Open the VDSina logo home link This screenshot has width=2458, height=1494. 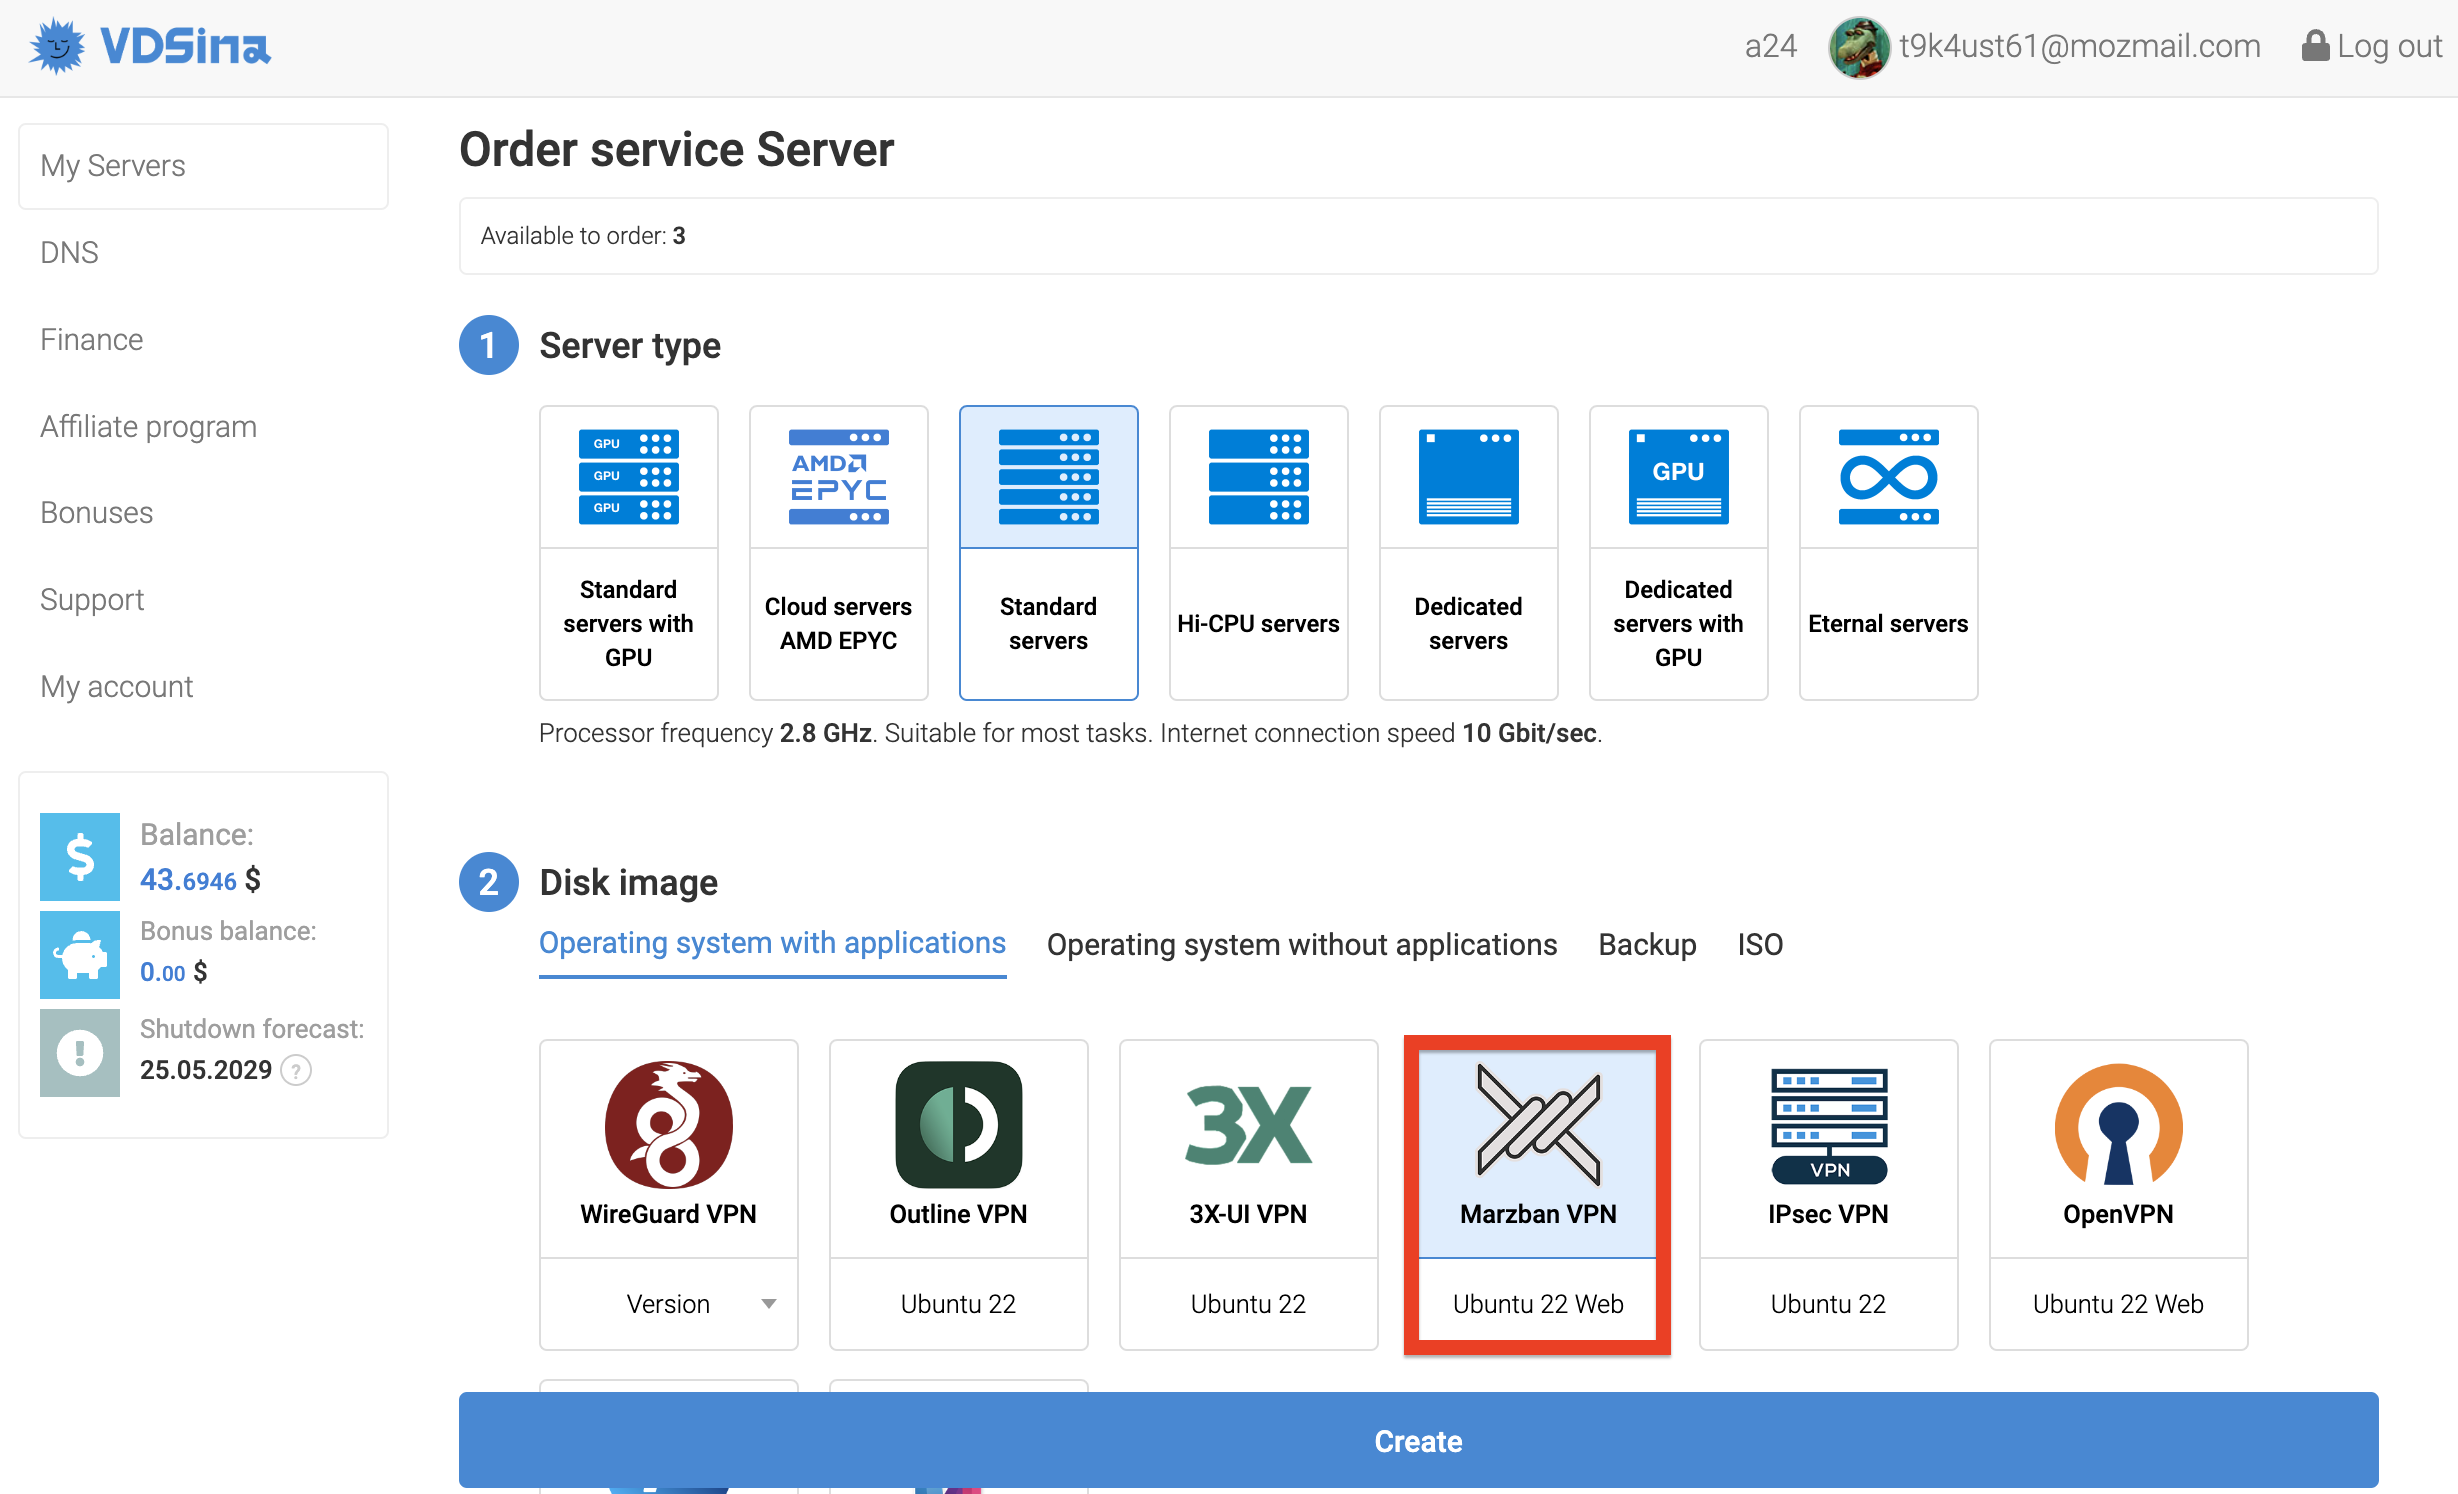point(150,46)
